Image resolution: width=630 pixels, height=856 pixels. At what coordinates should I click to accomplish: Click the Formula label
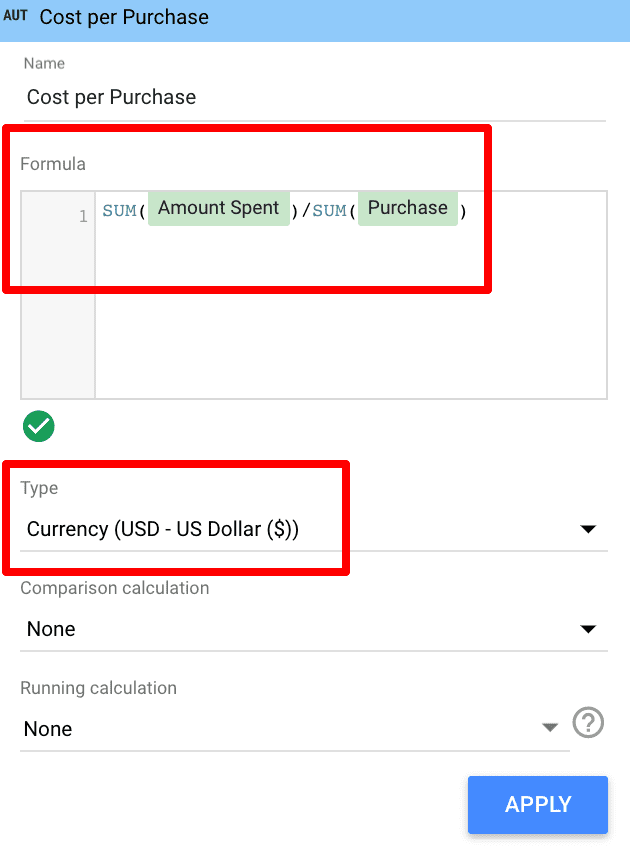click(x=53, y=164)
